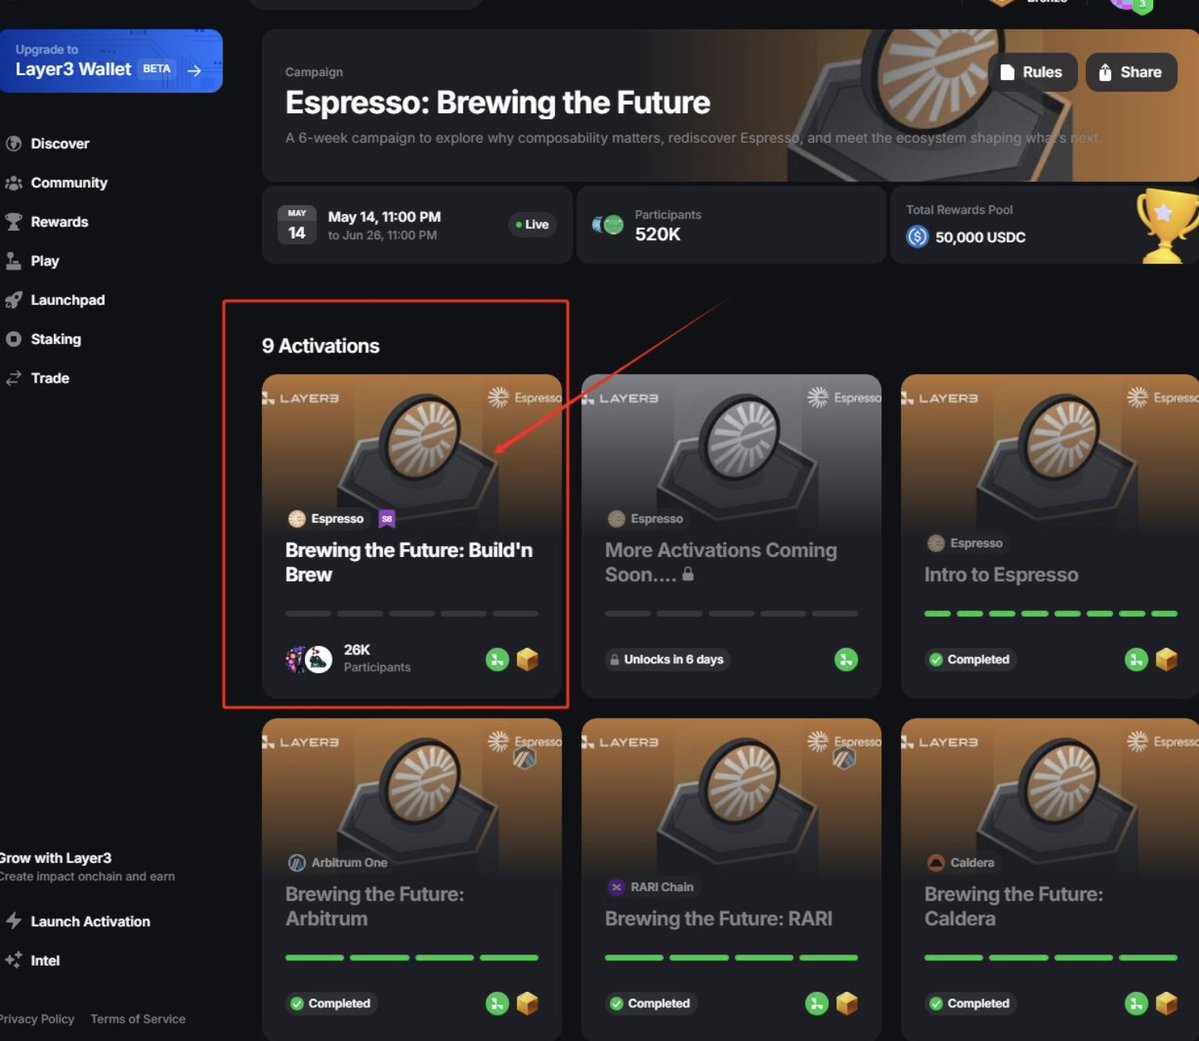Viewport: 1199px width, 1041px height.
Task: Click the Rules document icon
Action: [x=1007, y=72]
